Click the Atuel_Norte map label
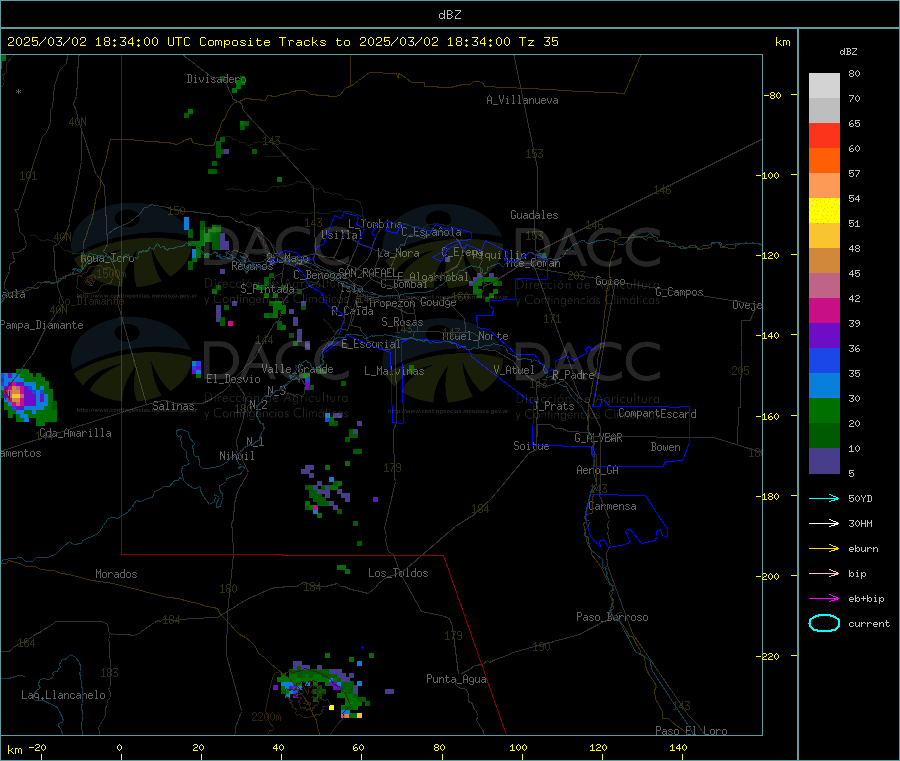Screen dimensions: 900x761 475,336
